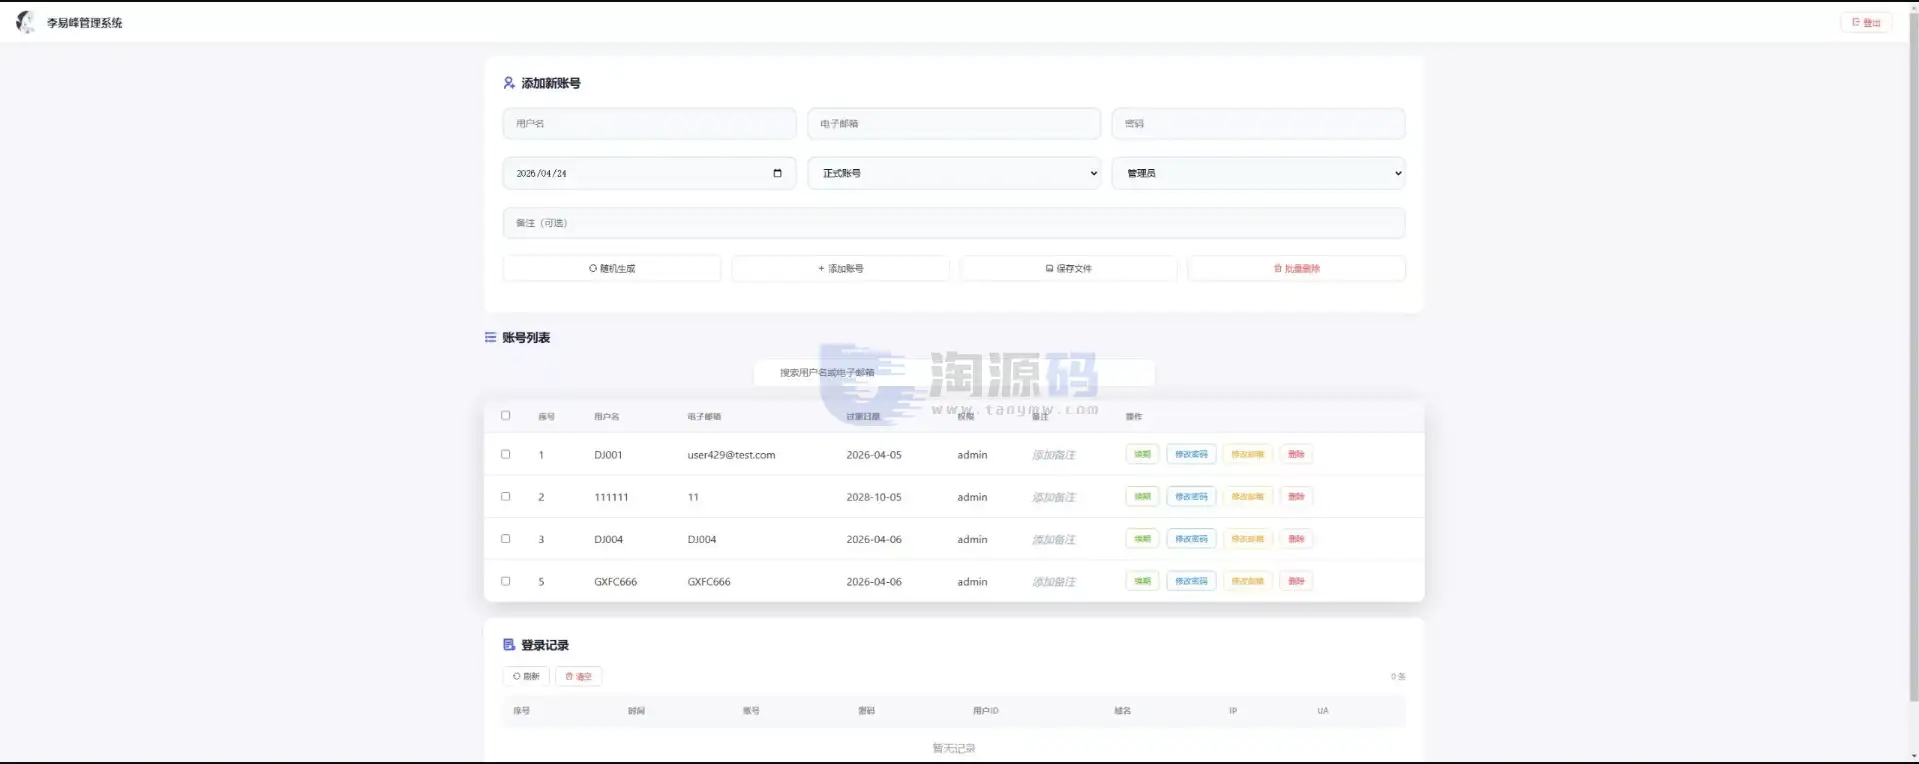Check the box for the DJ001 row
The width and height of the screenshot is (1919, 764).
[506, 454]
